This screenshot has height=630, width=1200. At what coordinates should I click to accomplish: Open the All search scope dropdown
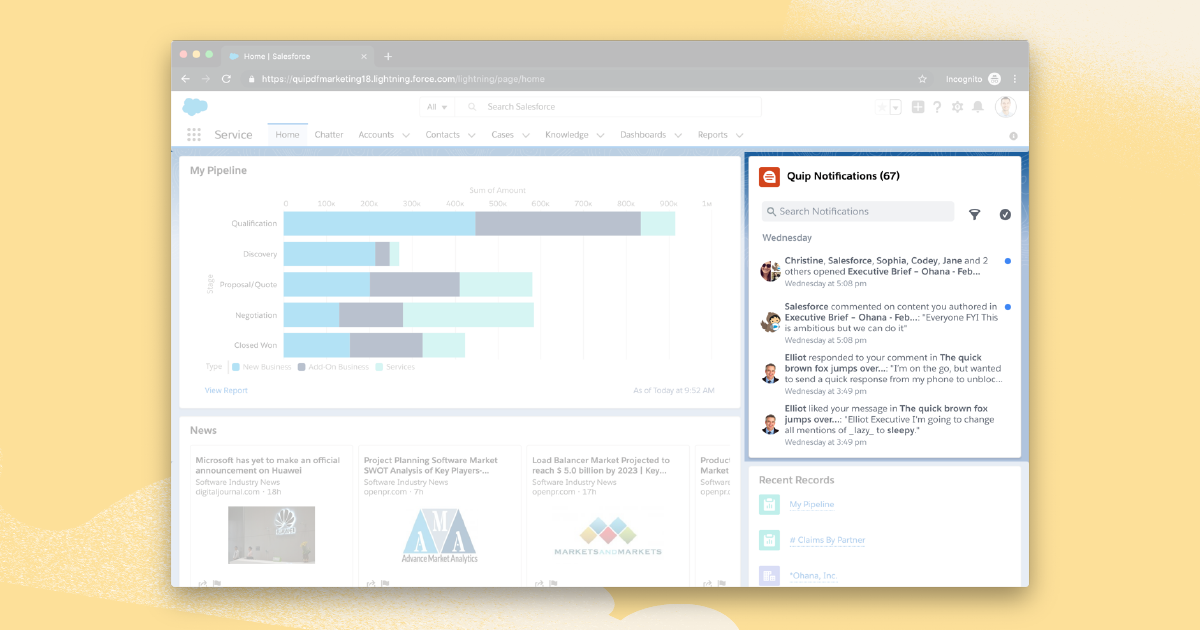[x=437, y=107]
